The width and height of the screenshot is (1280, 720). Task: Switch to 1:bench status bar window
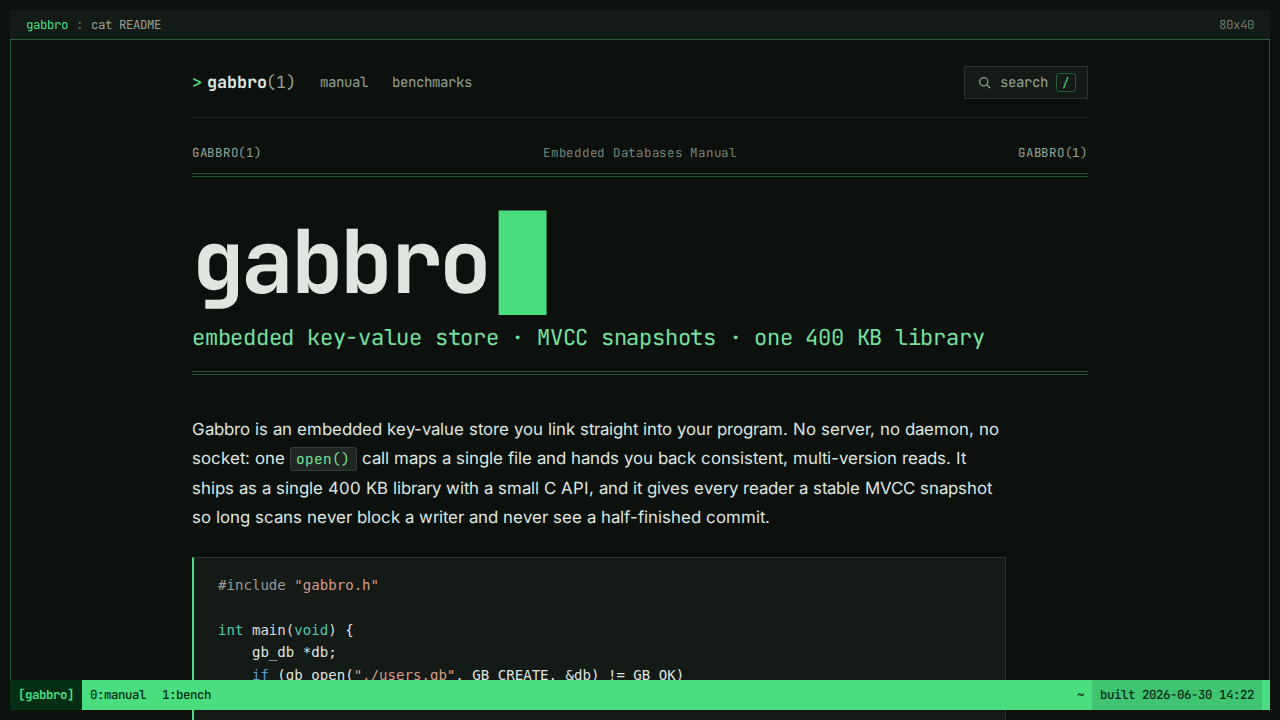click(x=187, y=695)
